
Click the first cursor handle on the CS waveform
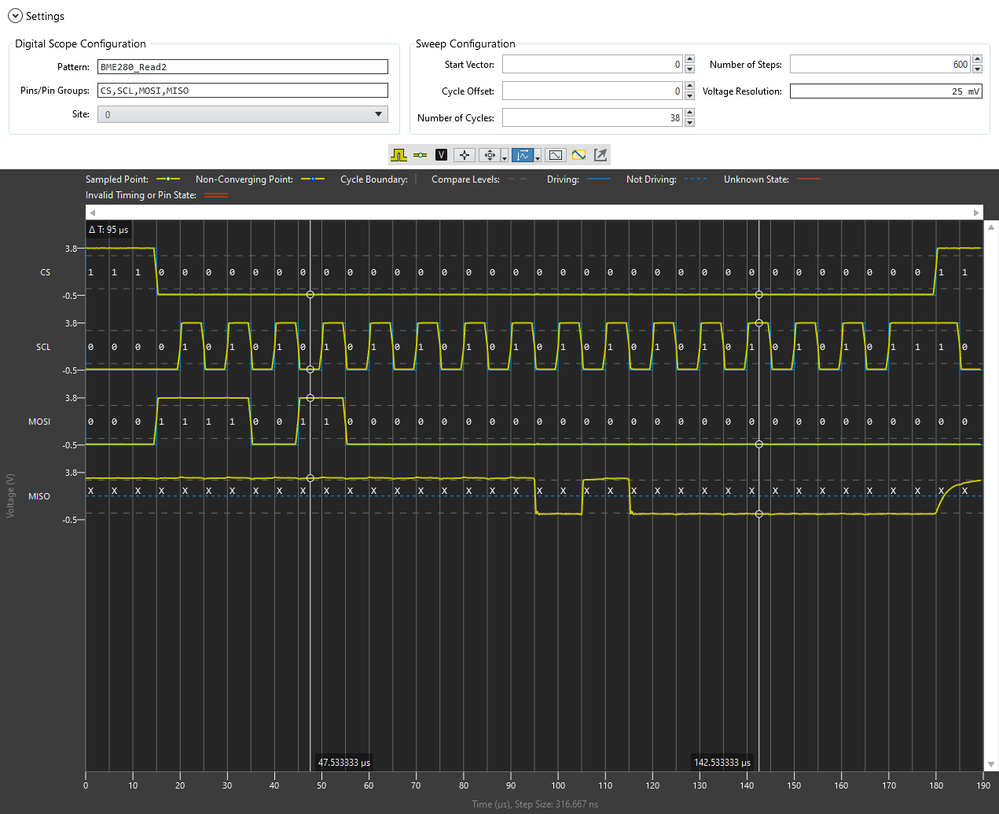310,295
